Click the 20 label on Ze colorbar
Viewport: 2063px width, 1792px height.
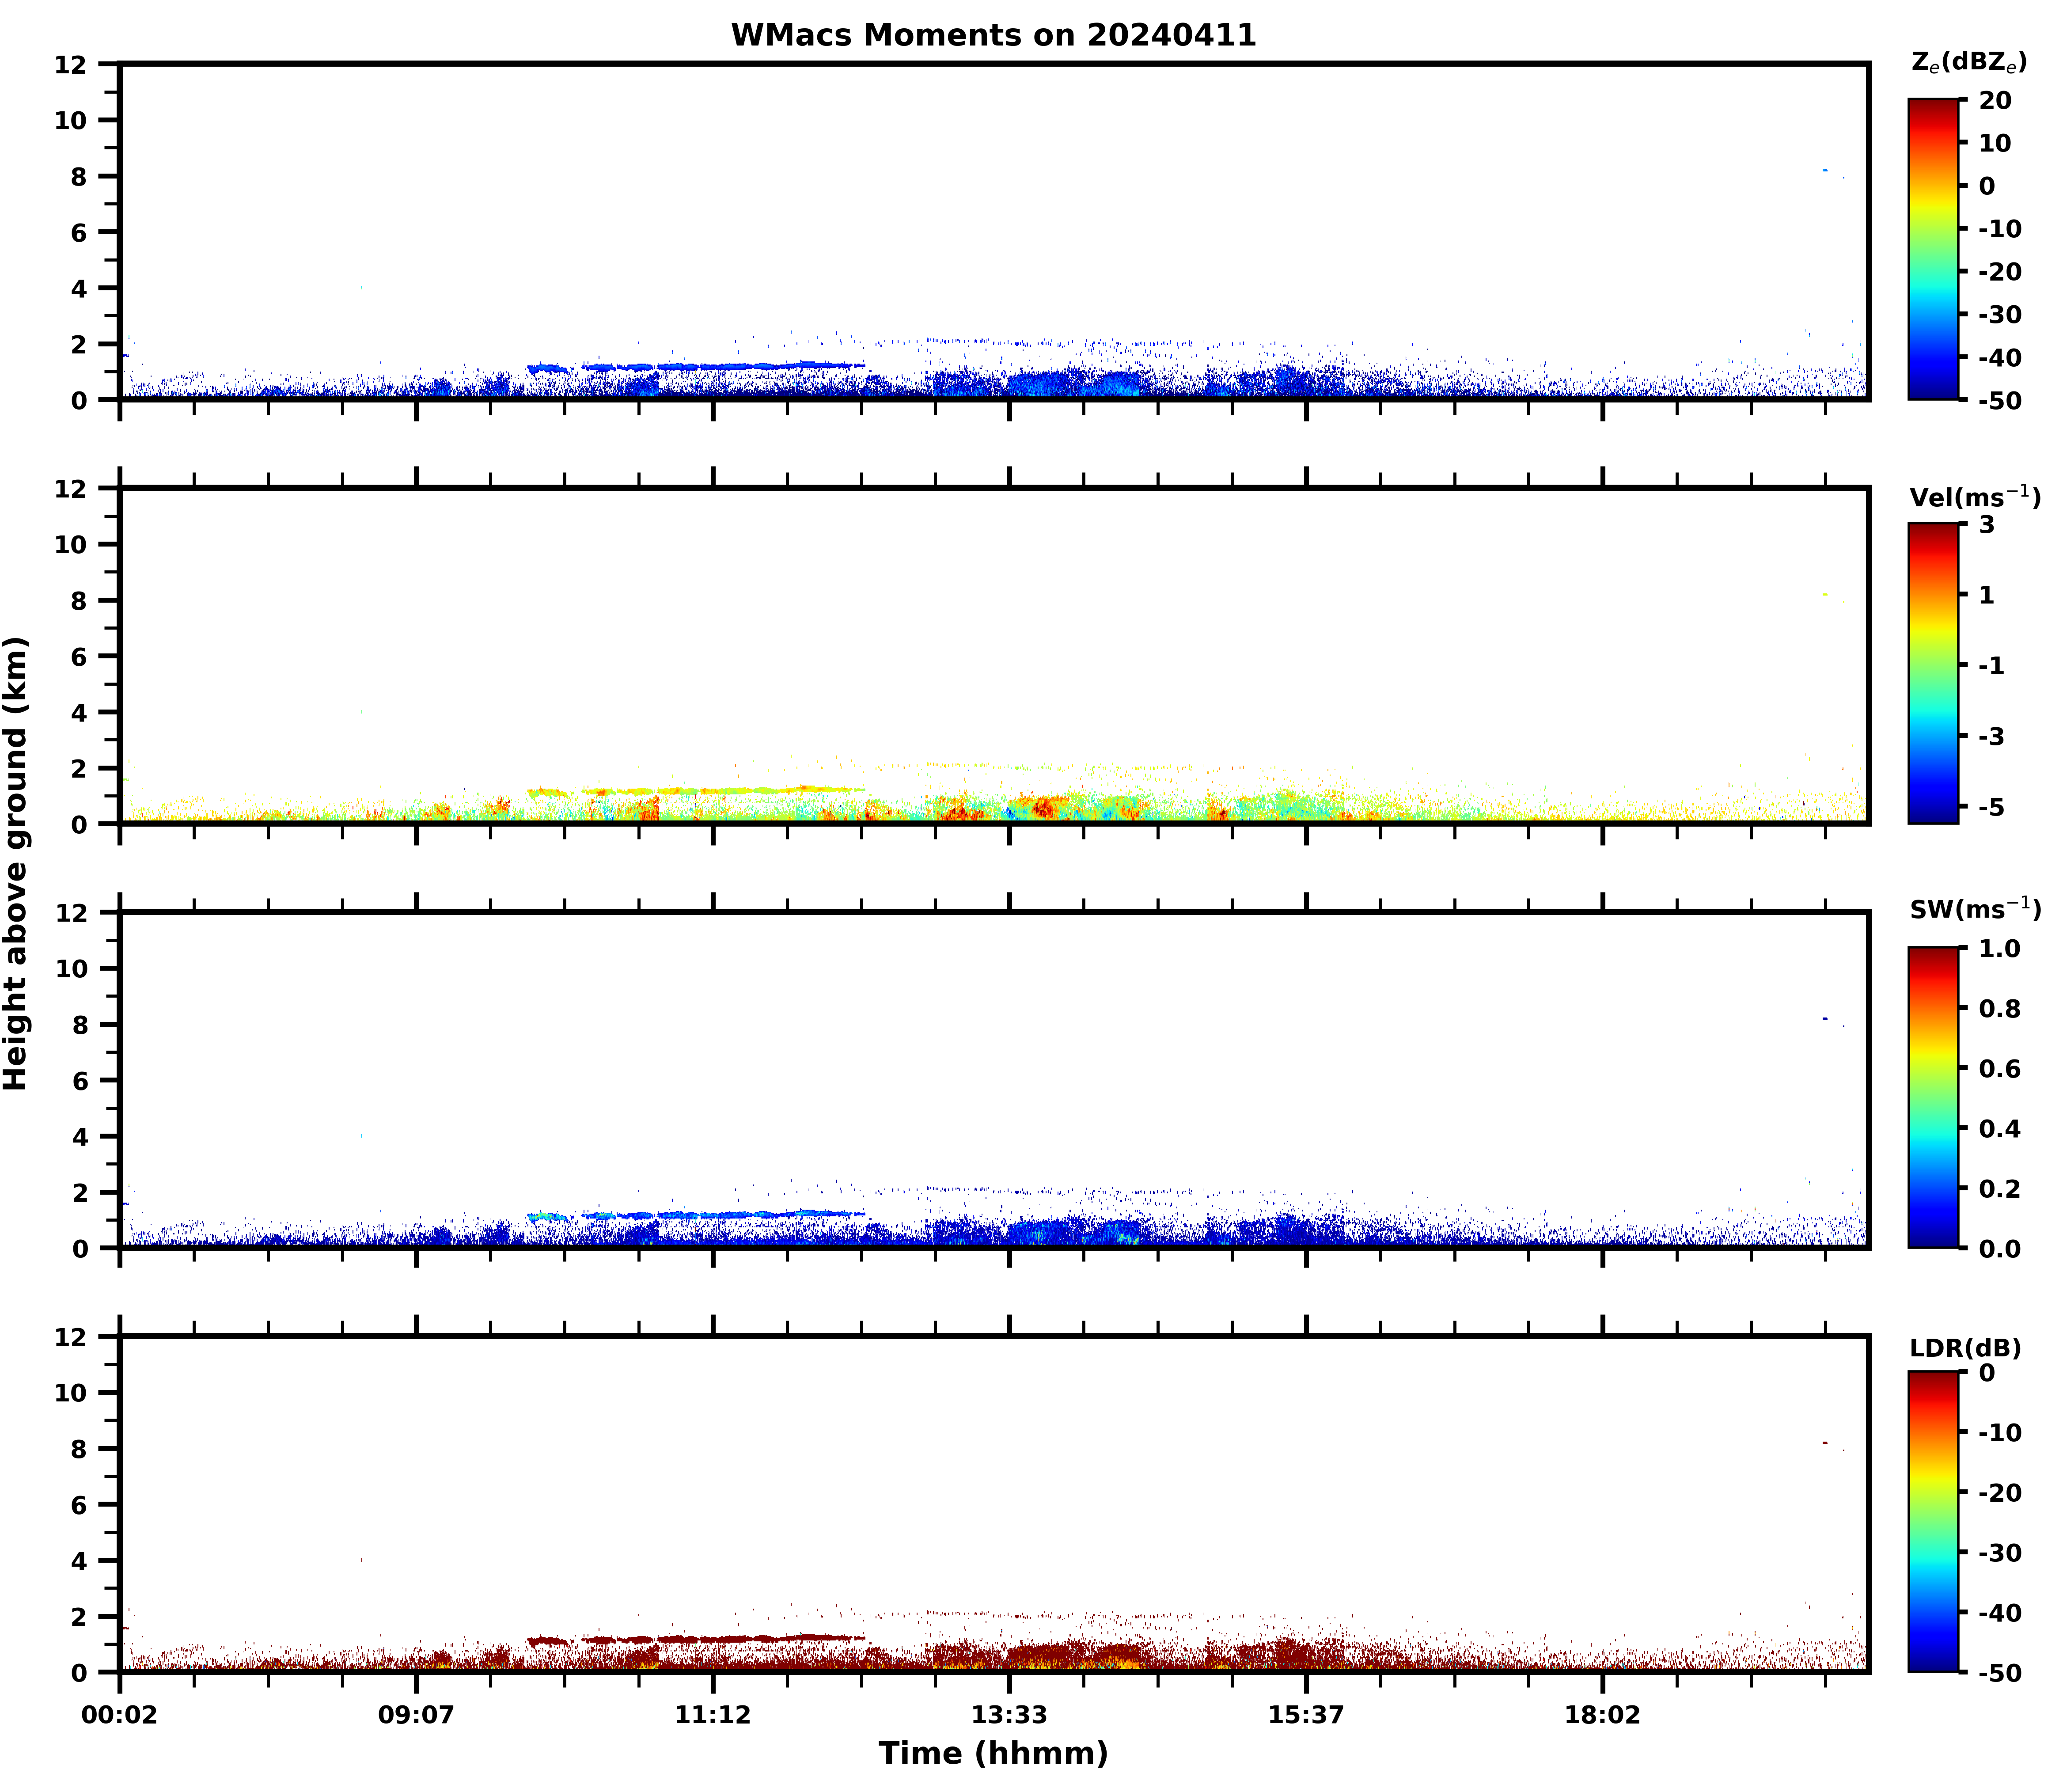tap(1994, 101)
